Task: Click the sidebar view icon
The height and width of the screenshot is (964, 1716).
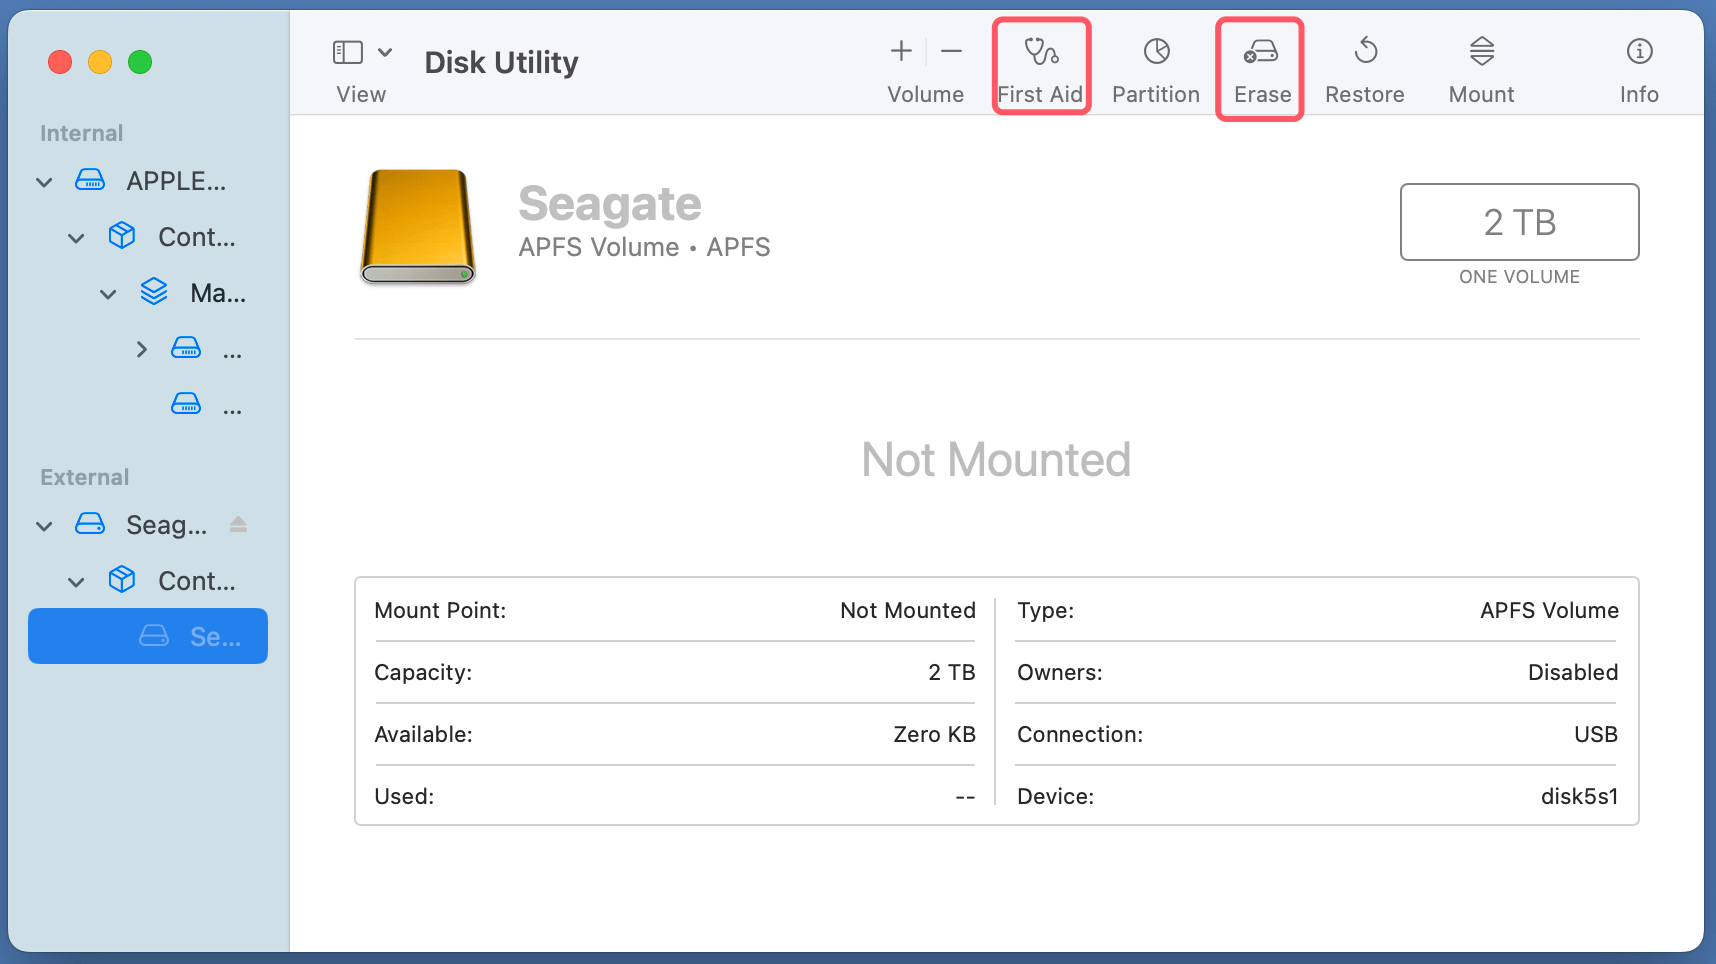Action: (x=346, y=50)
